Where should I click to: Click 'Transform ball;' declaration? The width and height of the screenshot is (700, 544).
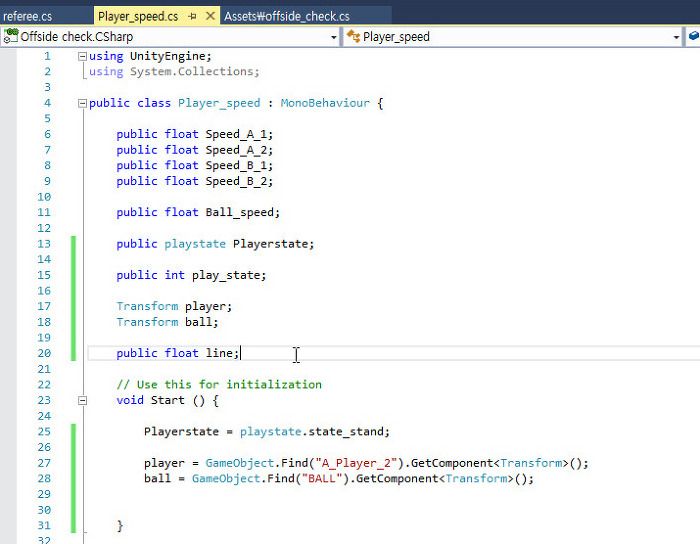[167, 322]
